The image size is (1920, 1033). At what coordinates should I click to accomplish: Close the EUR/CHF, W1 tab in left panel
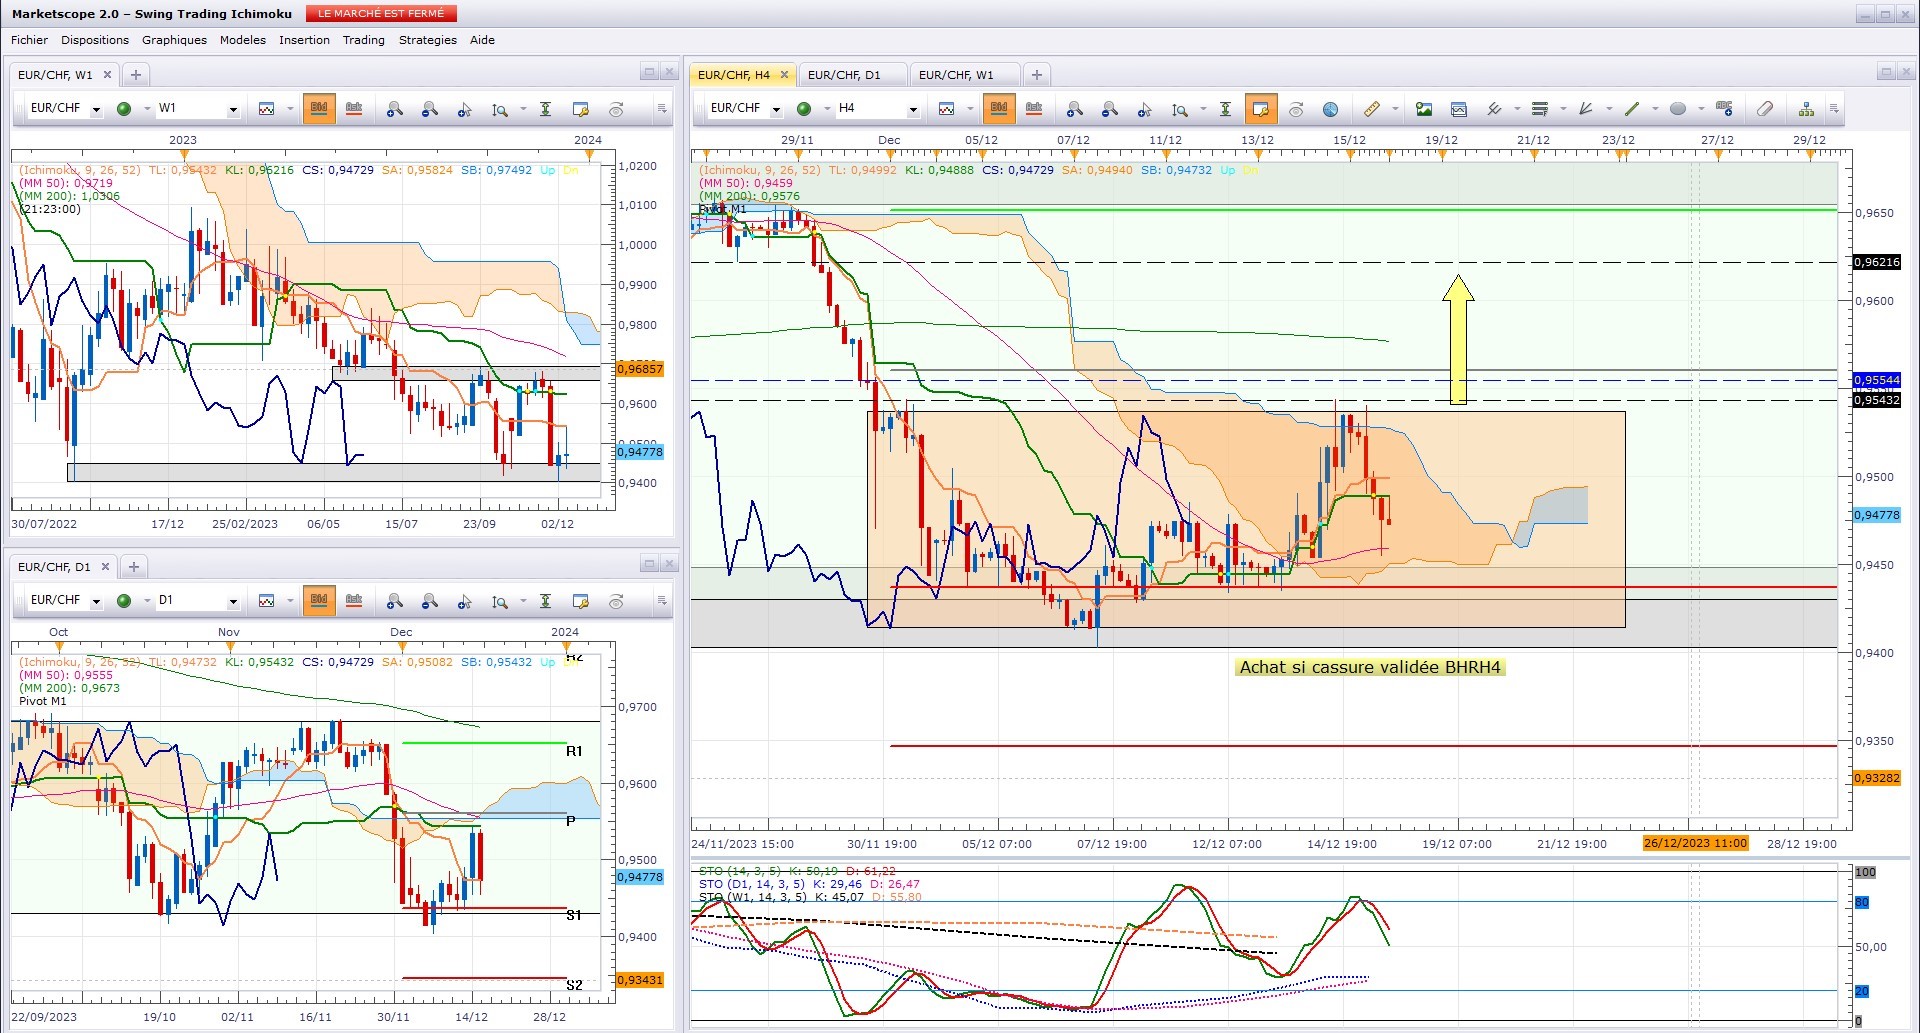[107, 75]
